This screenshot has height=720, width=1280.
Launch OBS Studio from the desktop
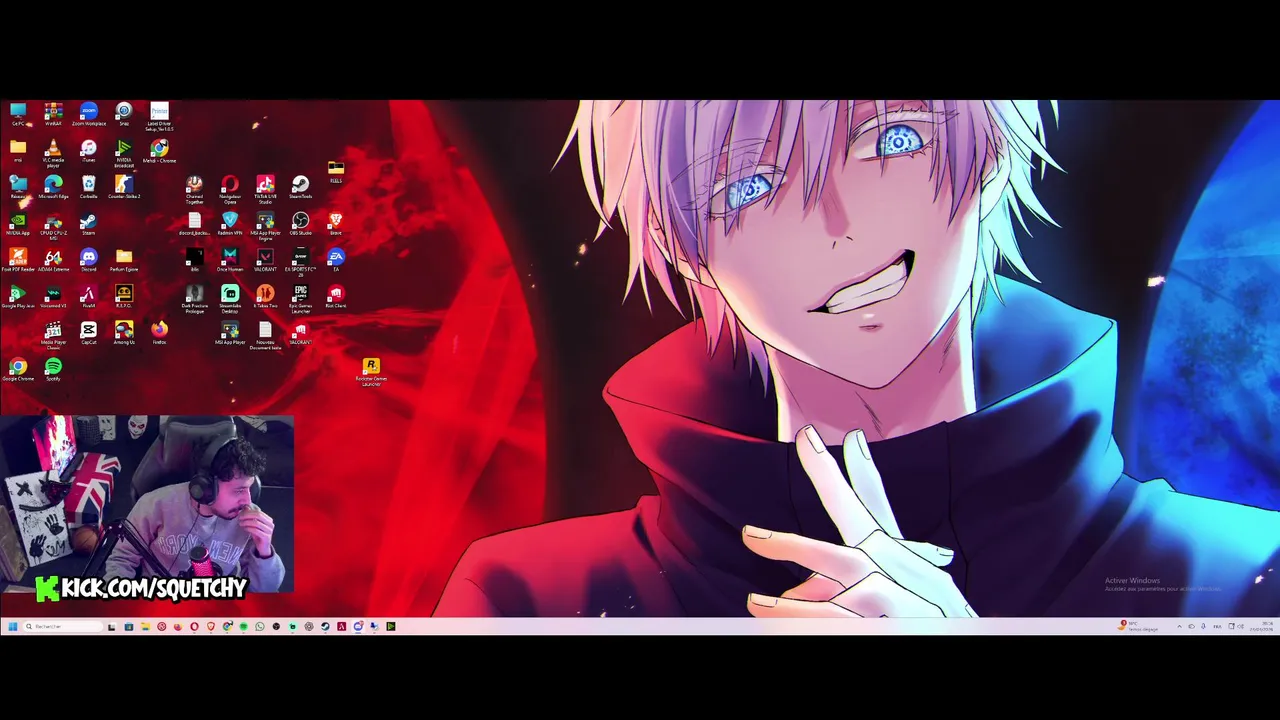300,224
